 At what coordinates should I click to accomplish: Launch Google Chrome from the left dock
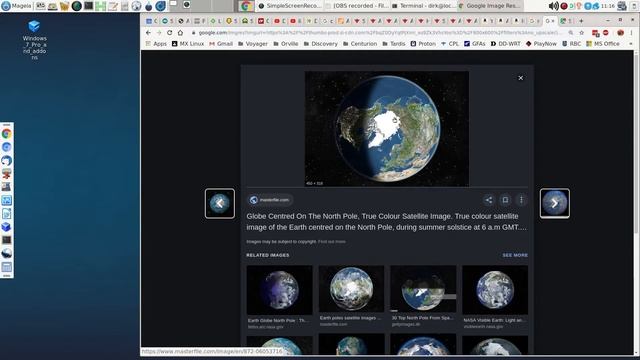[7, 133]
